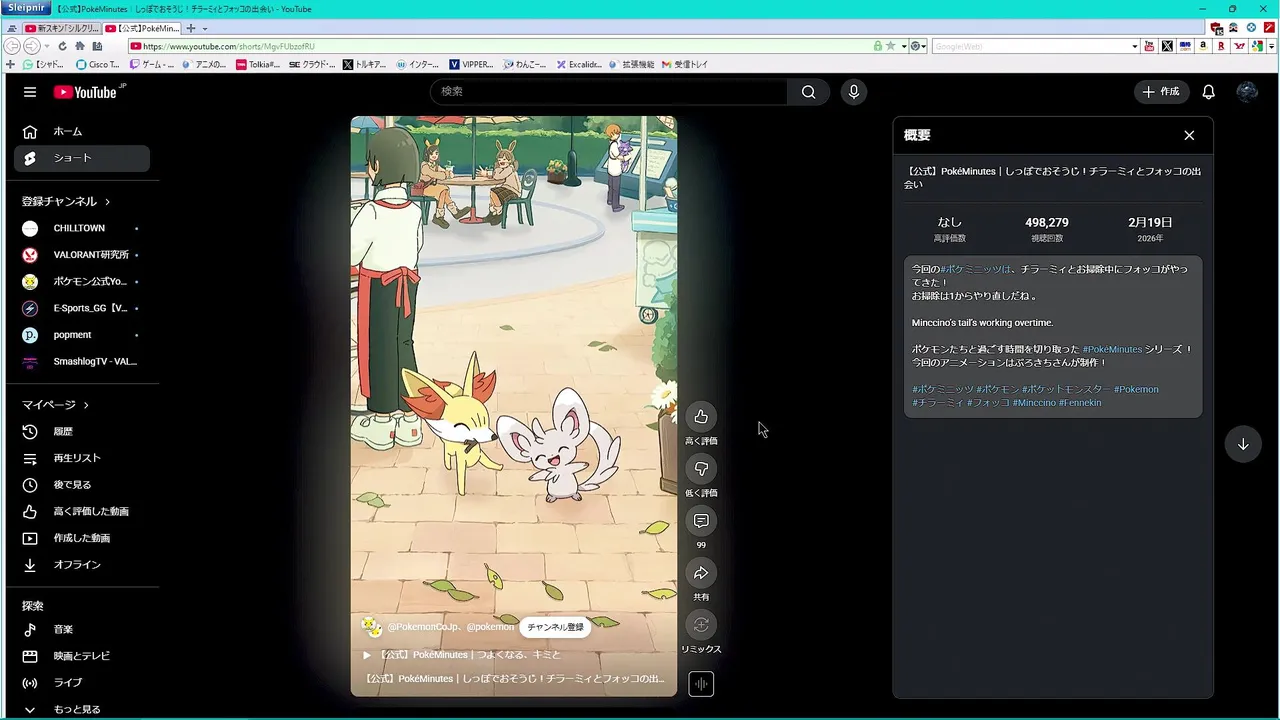Close the 概要 description panel
This screenshot has width=1280, height=720.
point(1189,135)
